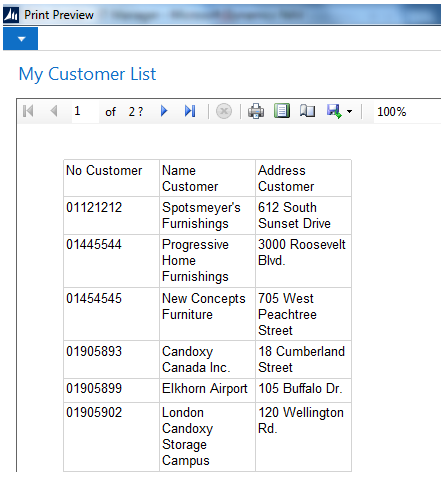Open page setup settings
The height and width of the screenshot is (479, 442).
(x=307, y=111)
